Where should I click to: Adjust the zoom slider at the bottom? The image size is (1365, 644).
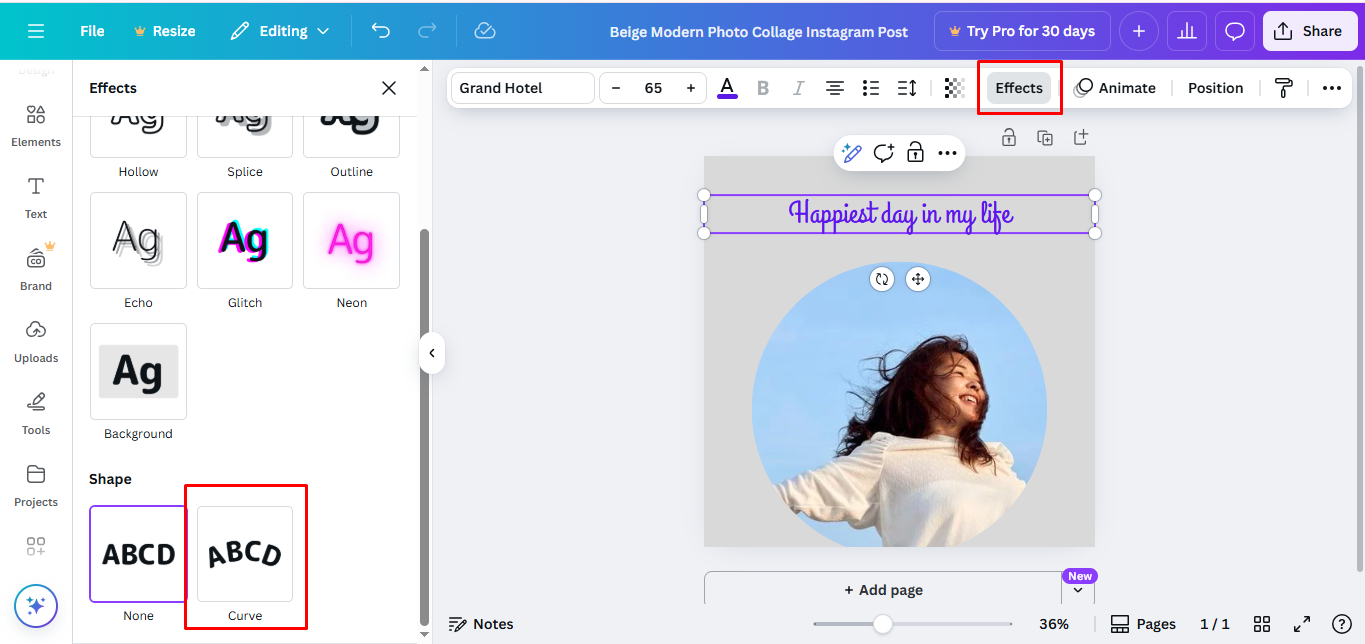[881, 623]
